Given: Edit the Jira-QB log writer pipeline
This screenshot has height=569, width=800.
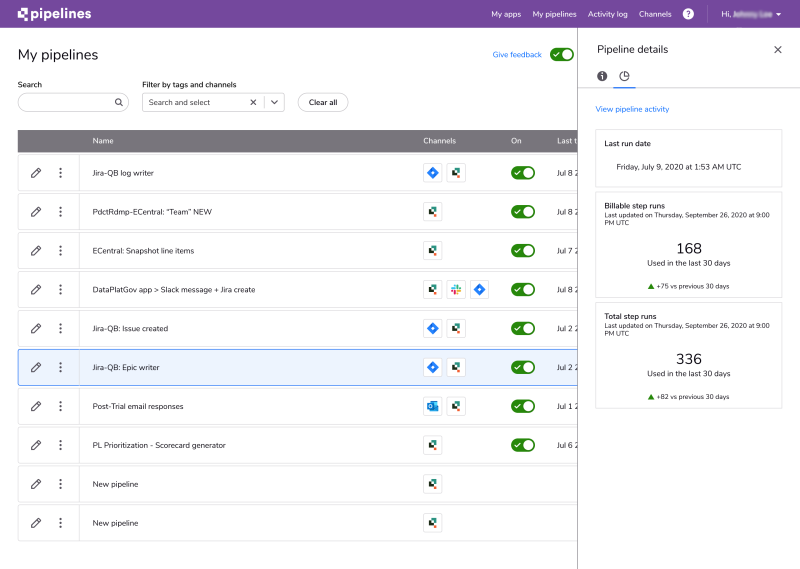Looking at the screenshot, I should 36,173.
